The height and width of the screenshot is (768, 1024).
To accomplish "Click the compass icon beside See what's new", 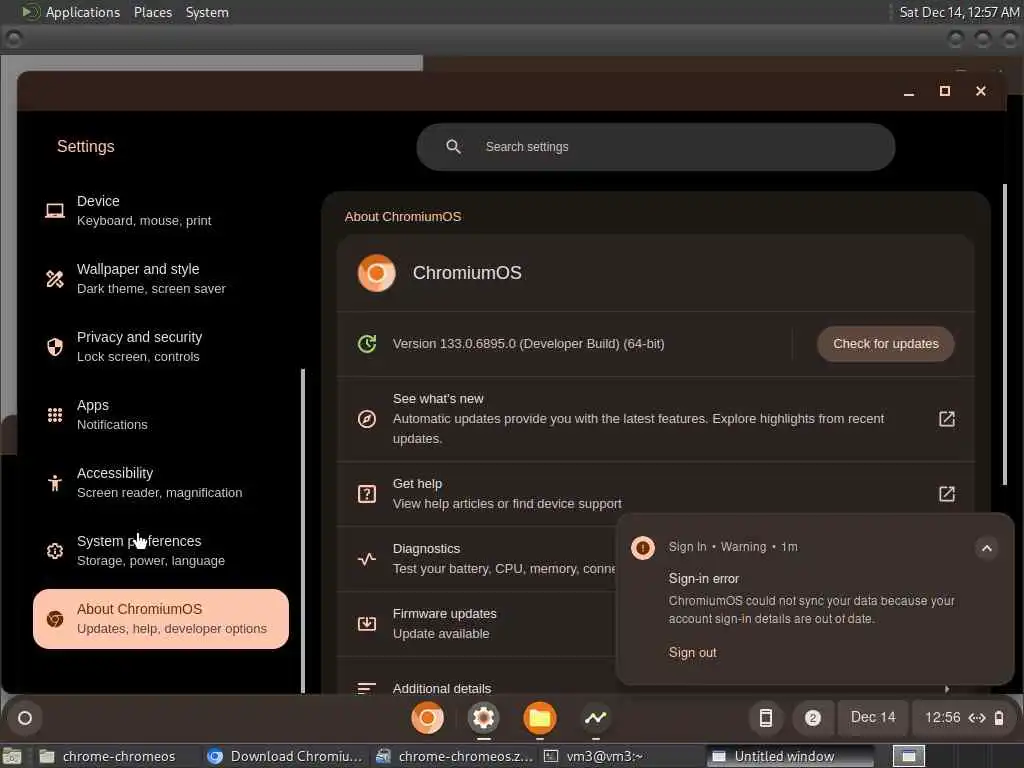I will [367, 419].
